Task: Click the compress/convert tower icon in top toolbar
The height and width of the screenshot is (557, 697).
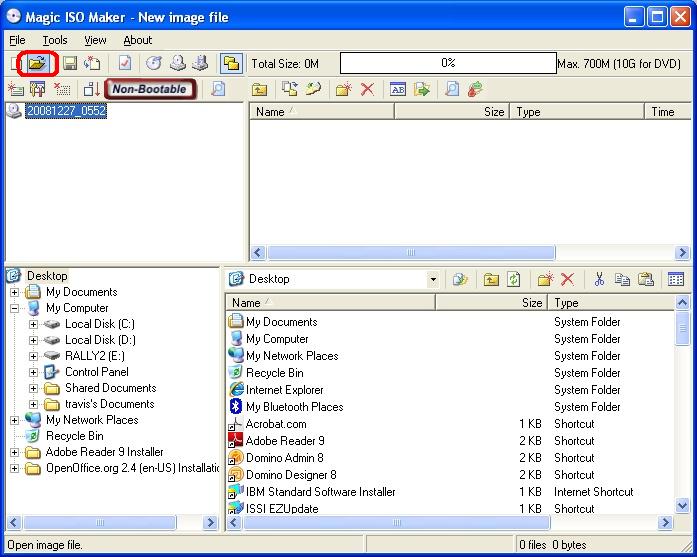Action: tap(200, 64)
